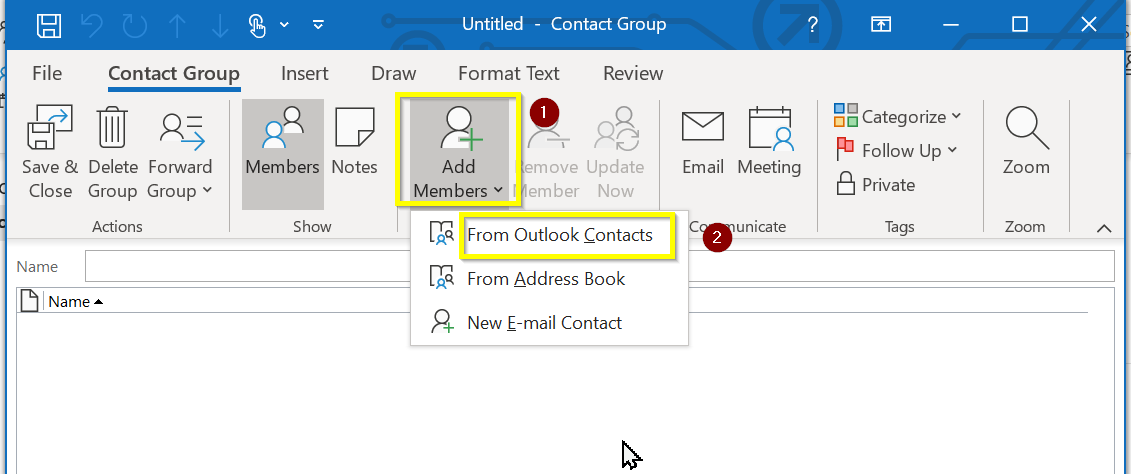Image resolution: width=1131 pixels, height=474 pixels.
Task: Open the Format Text tab
Action: tap(509, 74)
